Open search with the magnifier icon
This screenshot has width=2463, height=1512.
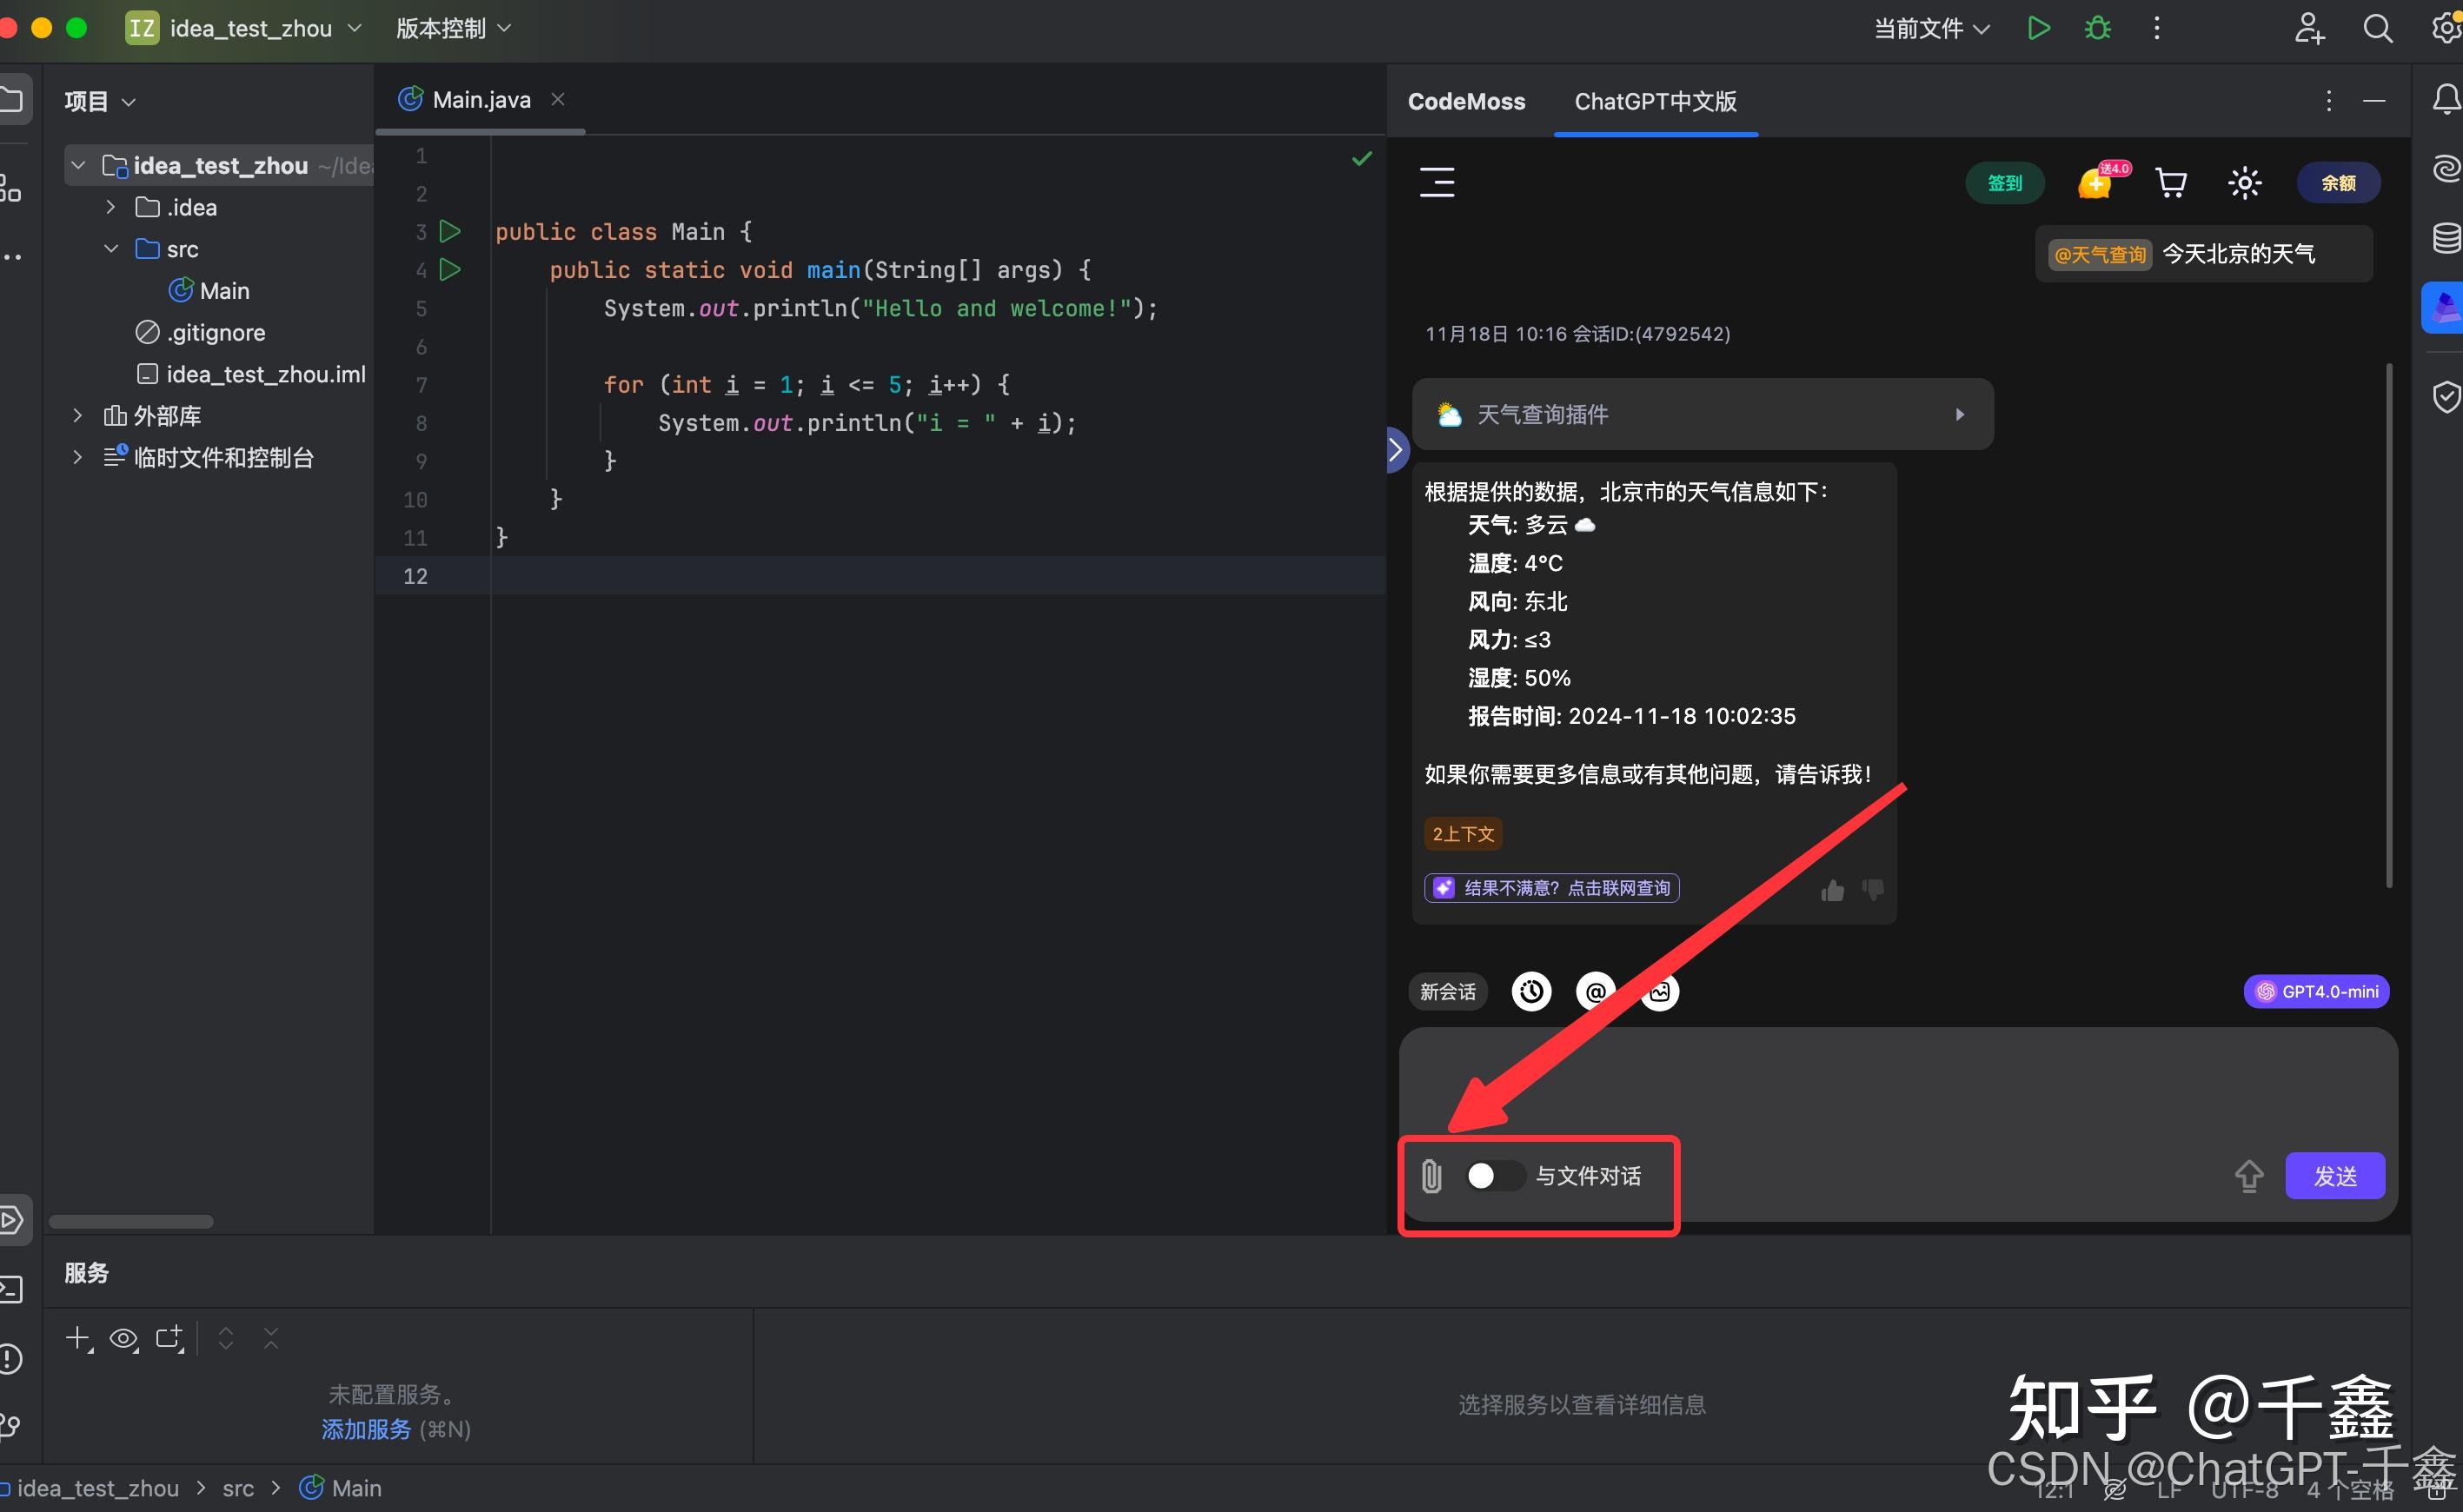pyautogui.click(x=2379, y=28)
